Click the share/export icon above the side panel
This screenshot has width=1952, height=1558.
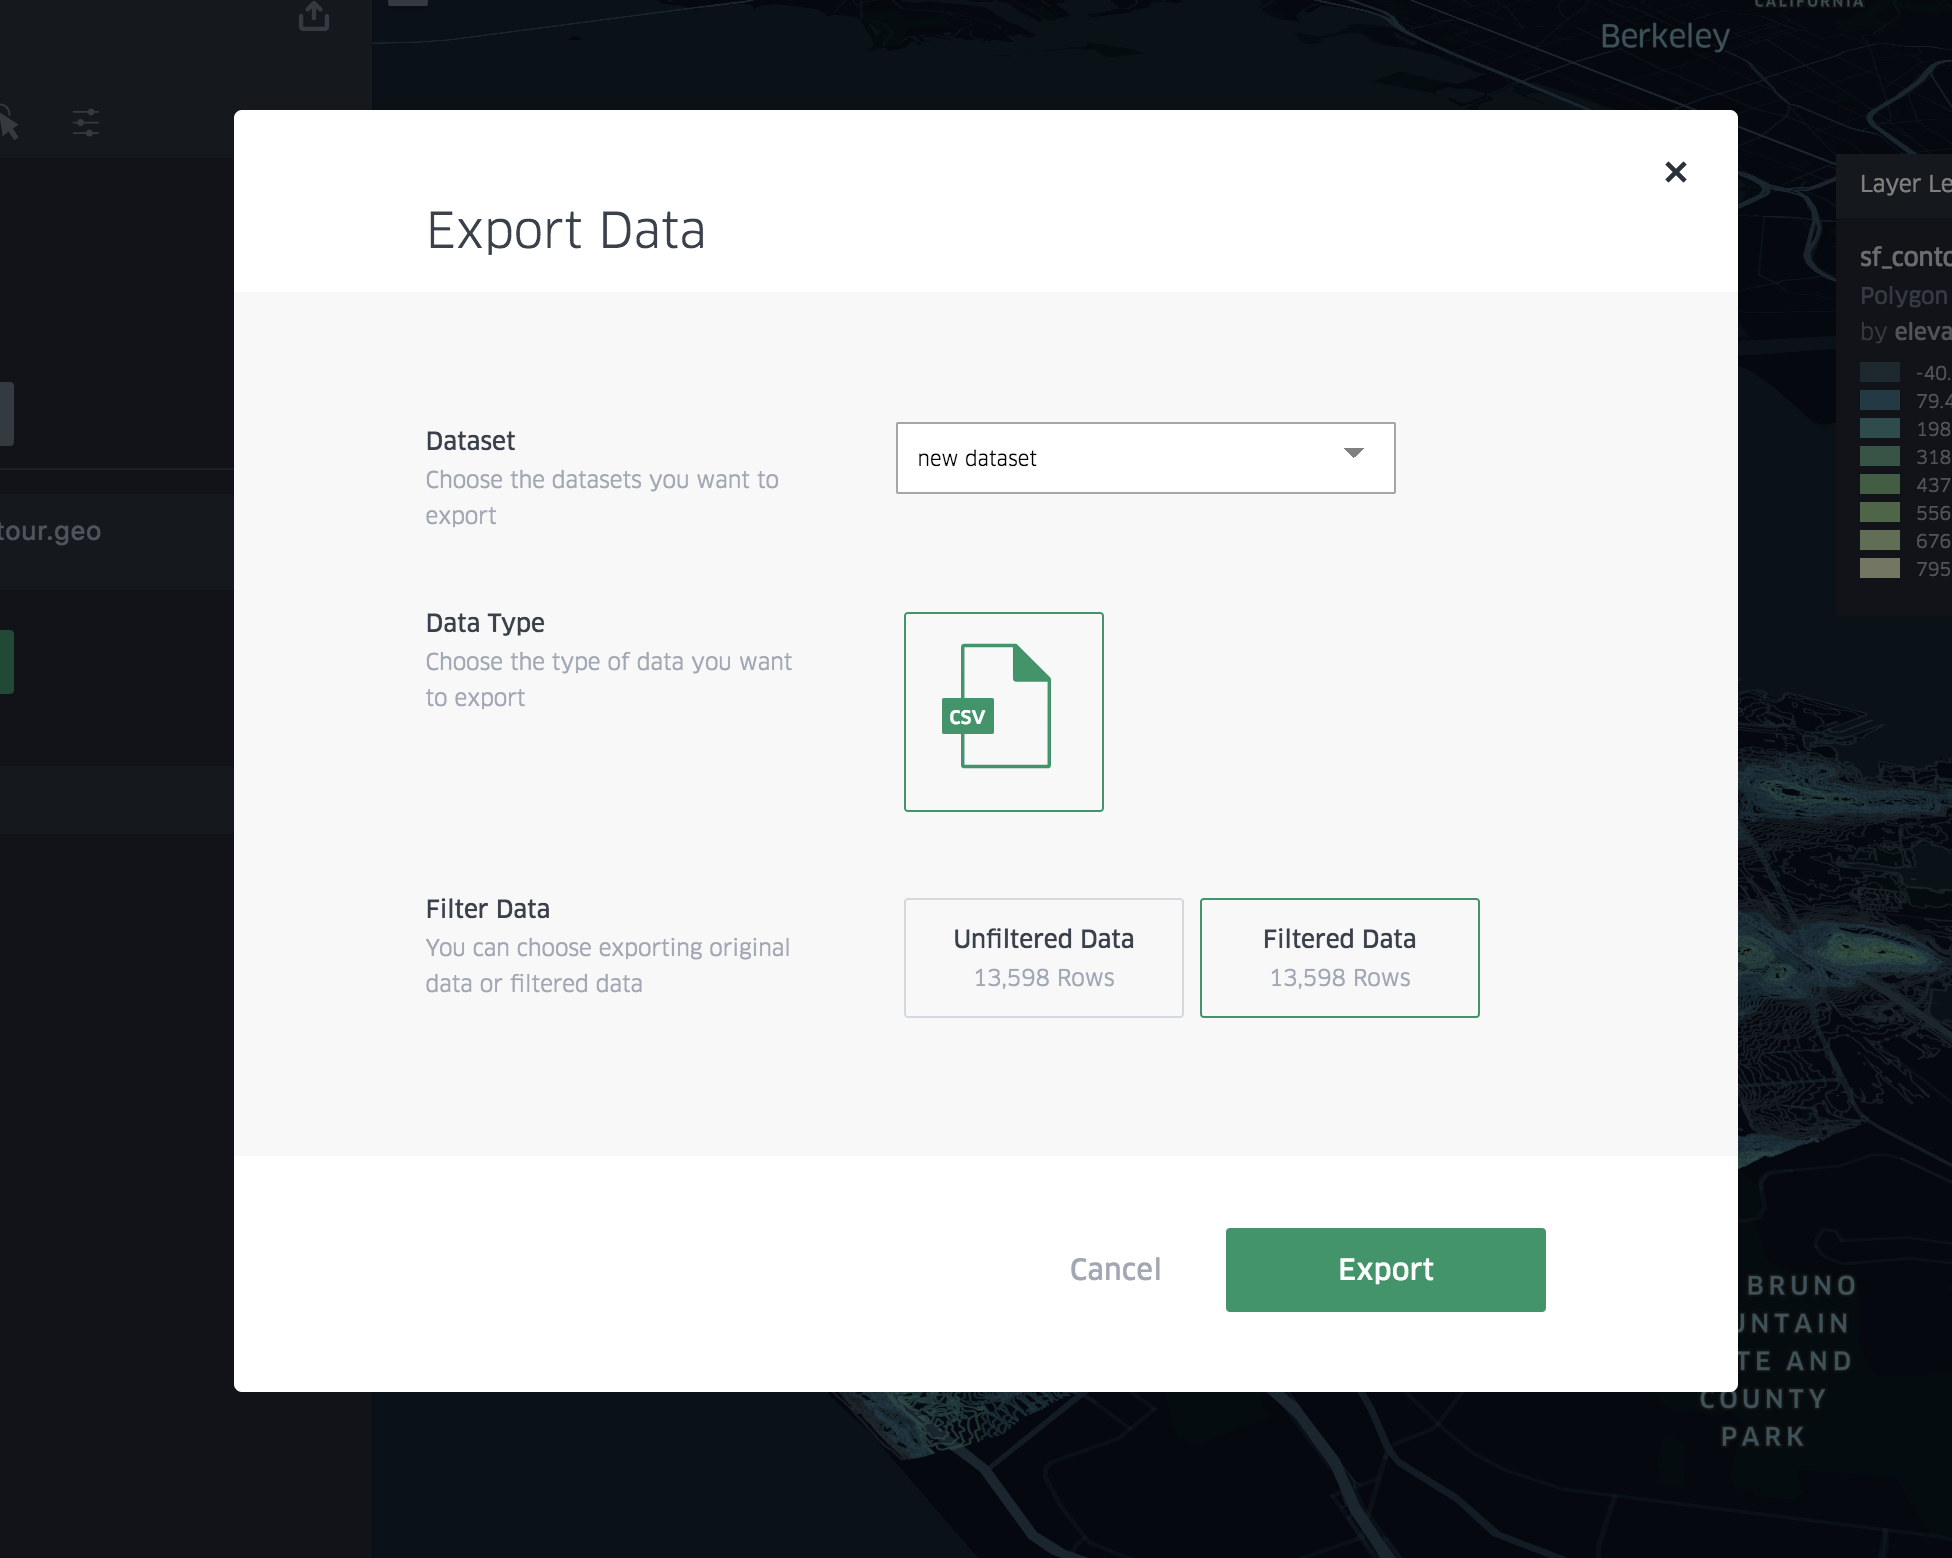pos(313,16)
